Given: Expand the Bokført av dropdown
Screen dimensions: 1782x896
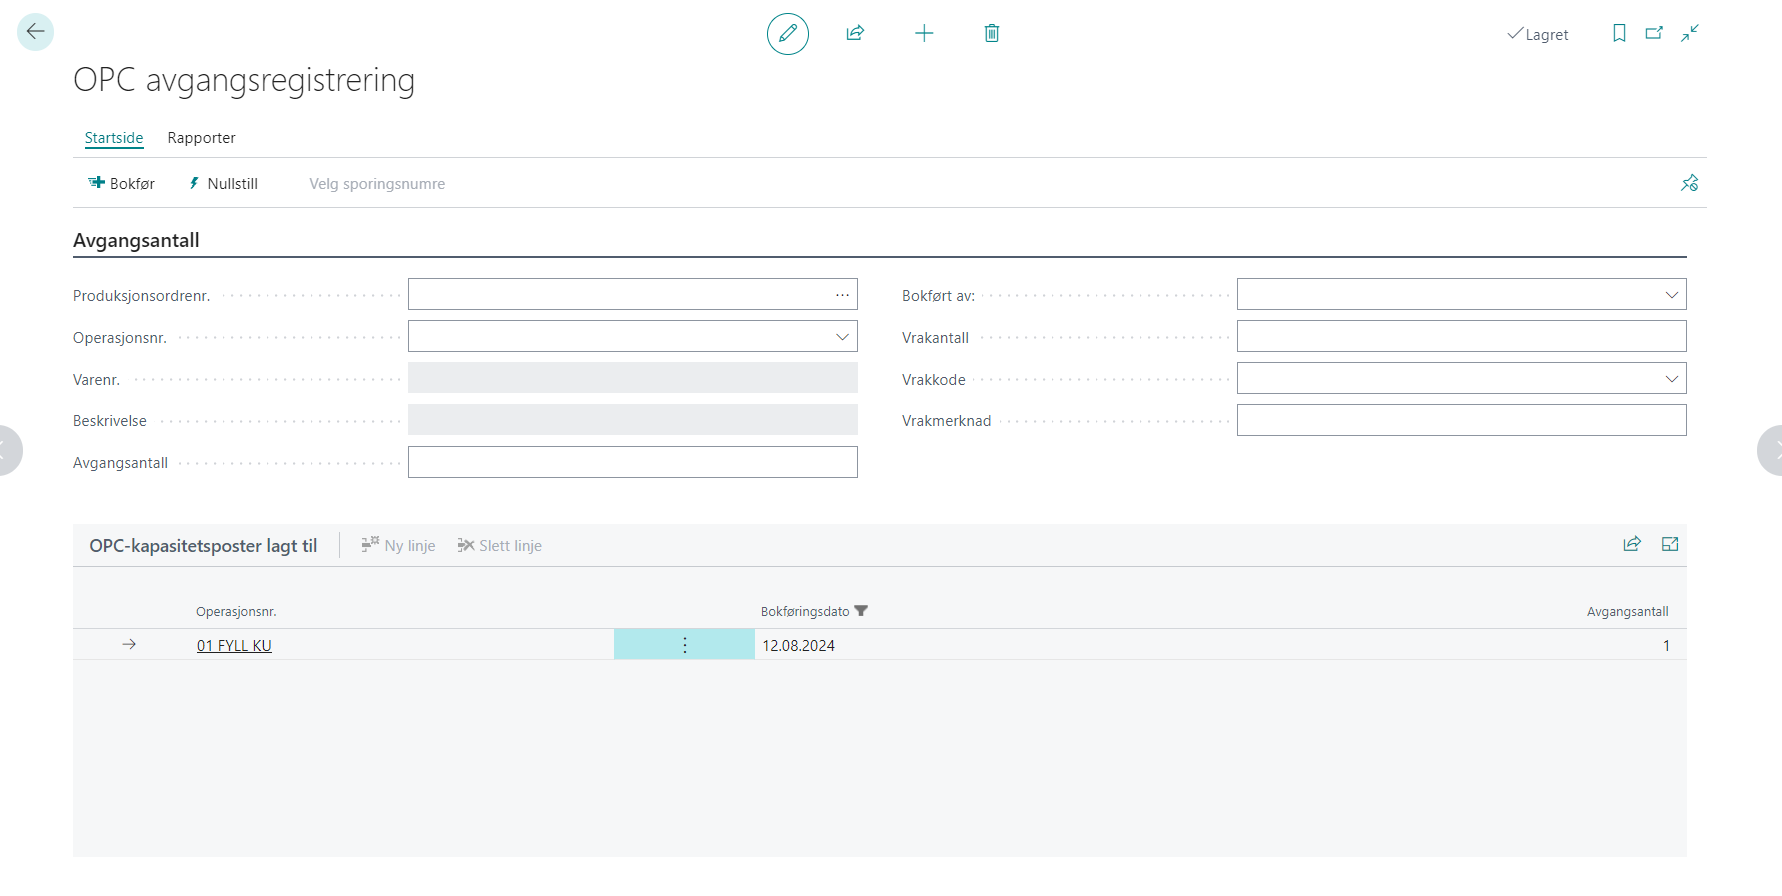Looking at the screenshot, I should [x=1671, y=295].
